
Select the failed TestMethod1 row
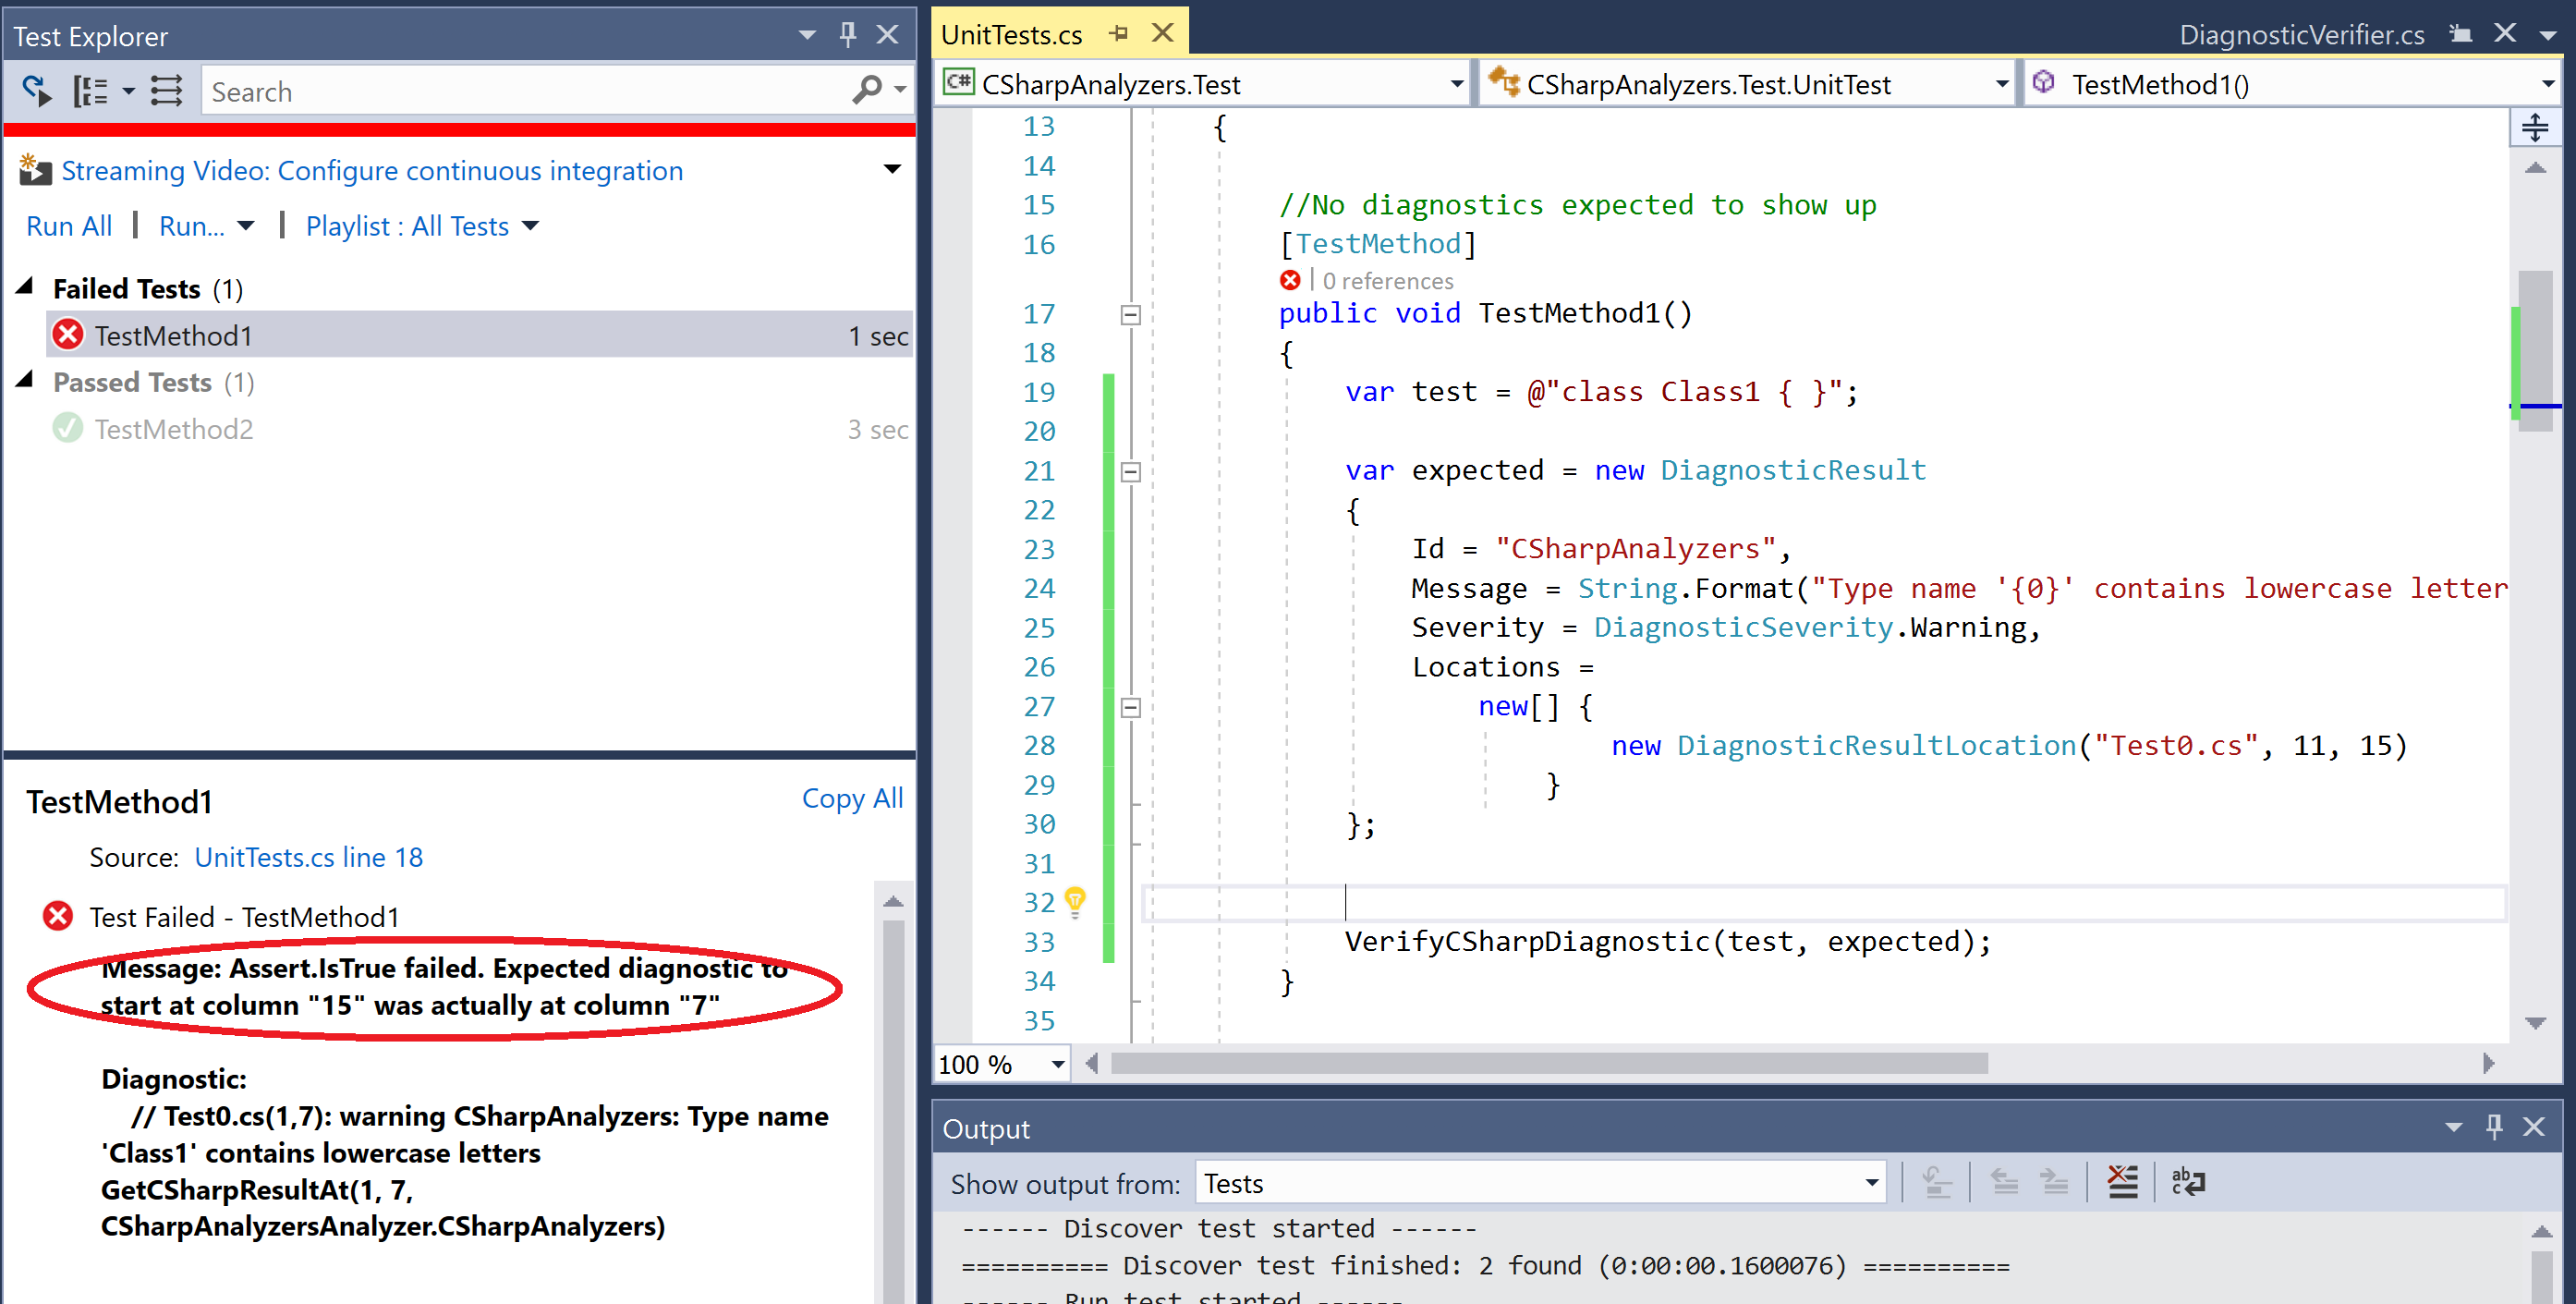click(480, 335)
